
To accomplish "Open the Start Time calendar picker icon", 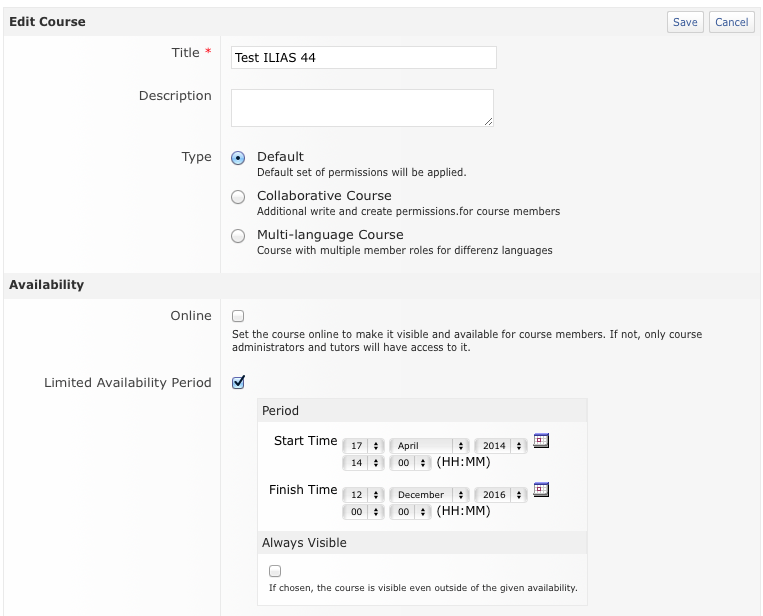I will pos(541,441).
